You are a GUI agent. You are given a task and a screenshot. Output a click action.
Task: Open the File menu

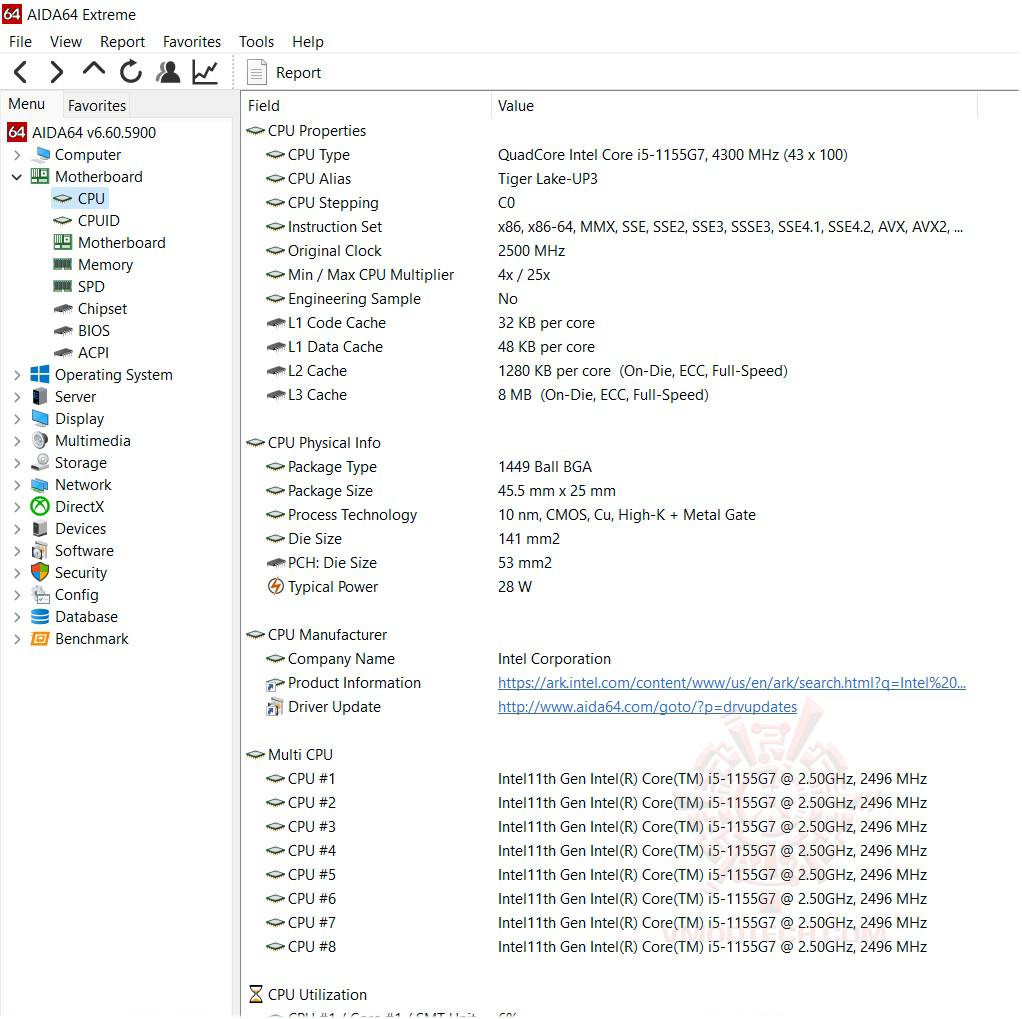pos(20,42)
